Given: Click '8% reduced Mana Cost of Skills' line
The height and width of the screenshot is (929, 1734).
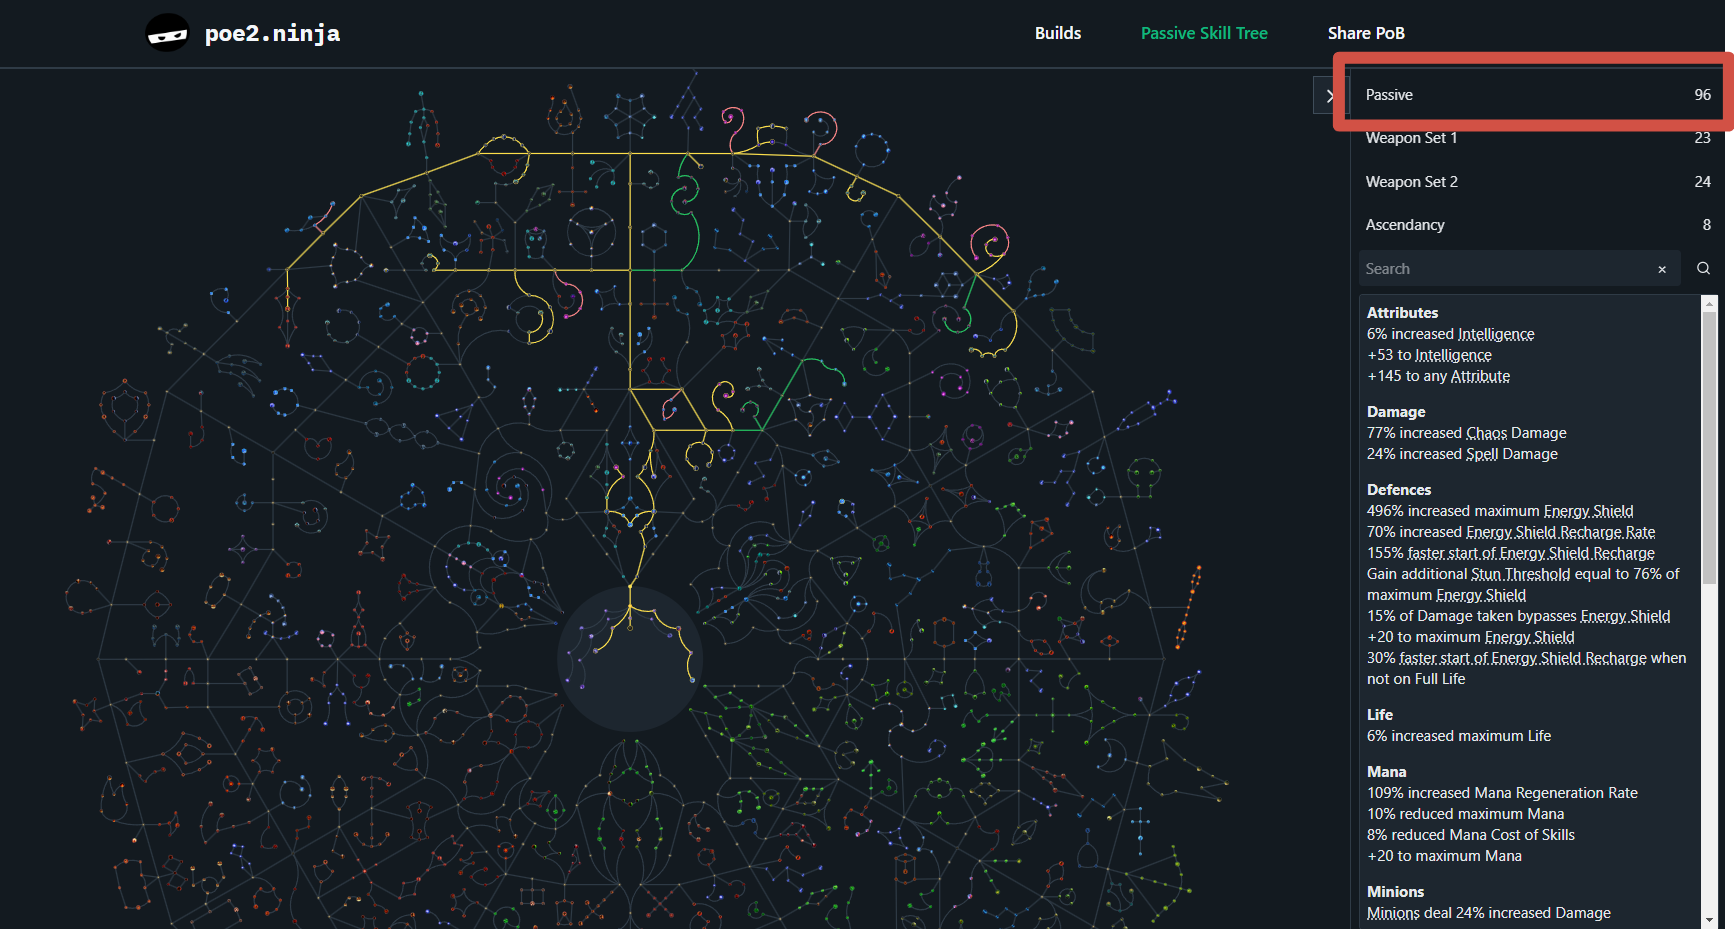Looking at the screenshot, I should [x=1471, y=835].
